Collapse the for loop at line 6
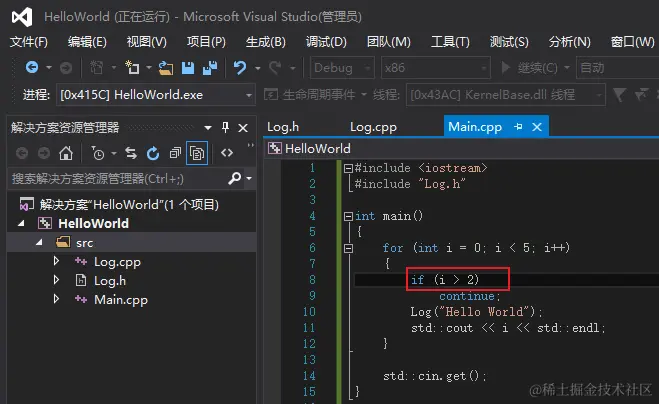Image resolution: width=659 pixels, height=404 pixels. [348, 248]
